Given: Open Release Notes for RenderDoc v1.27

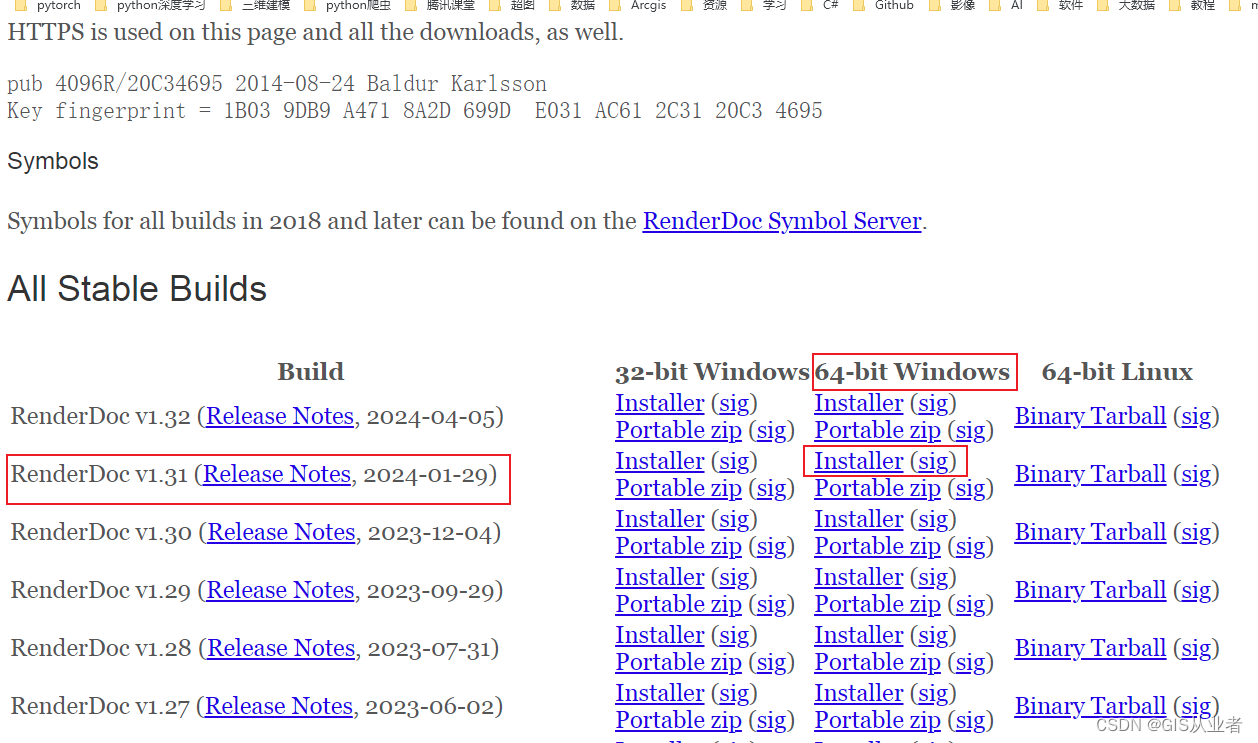Looking at the screenshot, I should pos(279,706).
